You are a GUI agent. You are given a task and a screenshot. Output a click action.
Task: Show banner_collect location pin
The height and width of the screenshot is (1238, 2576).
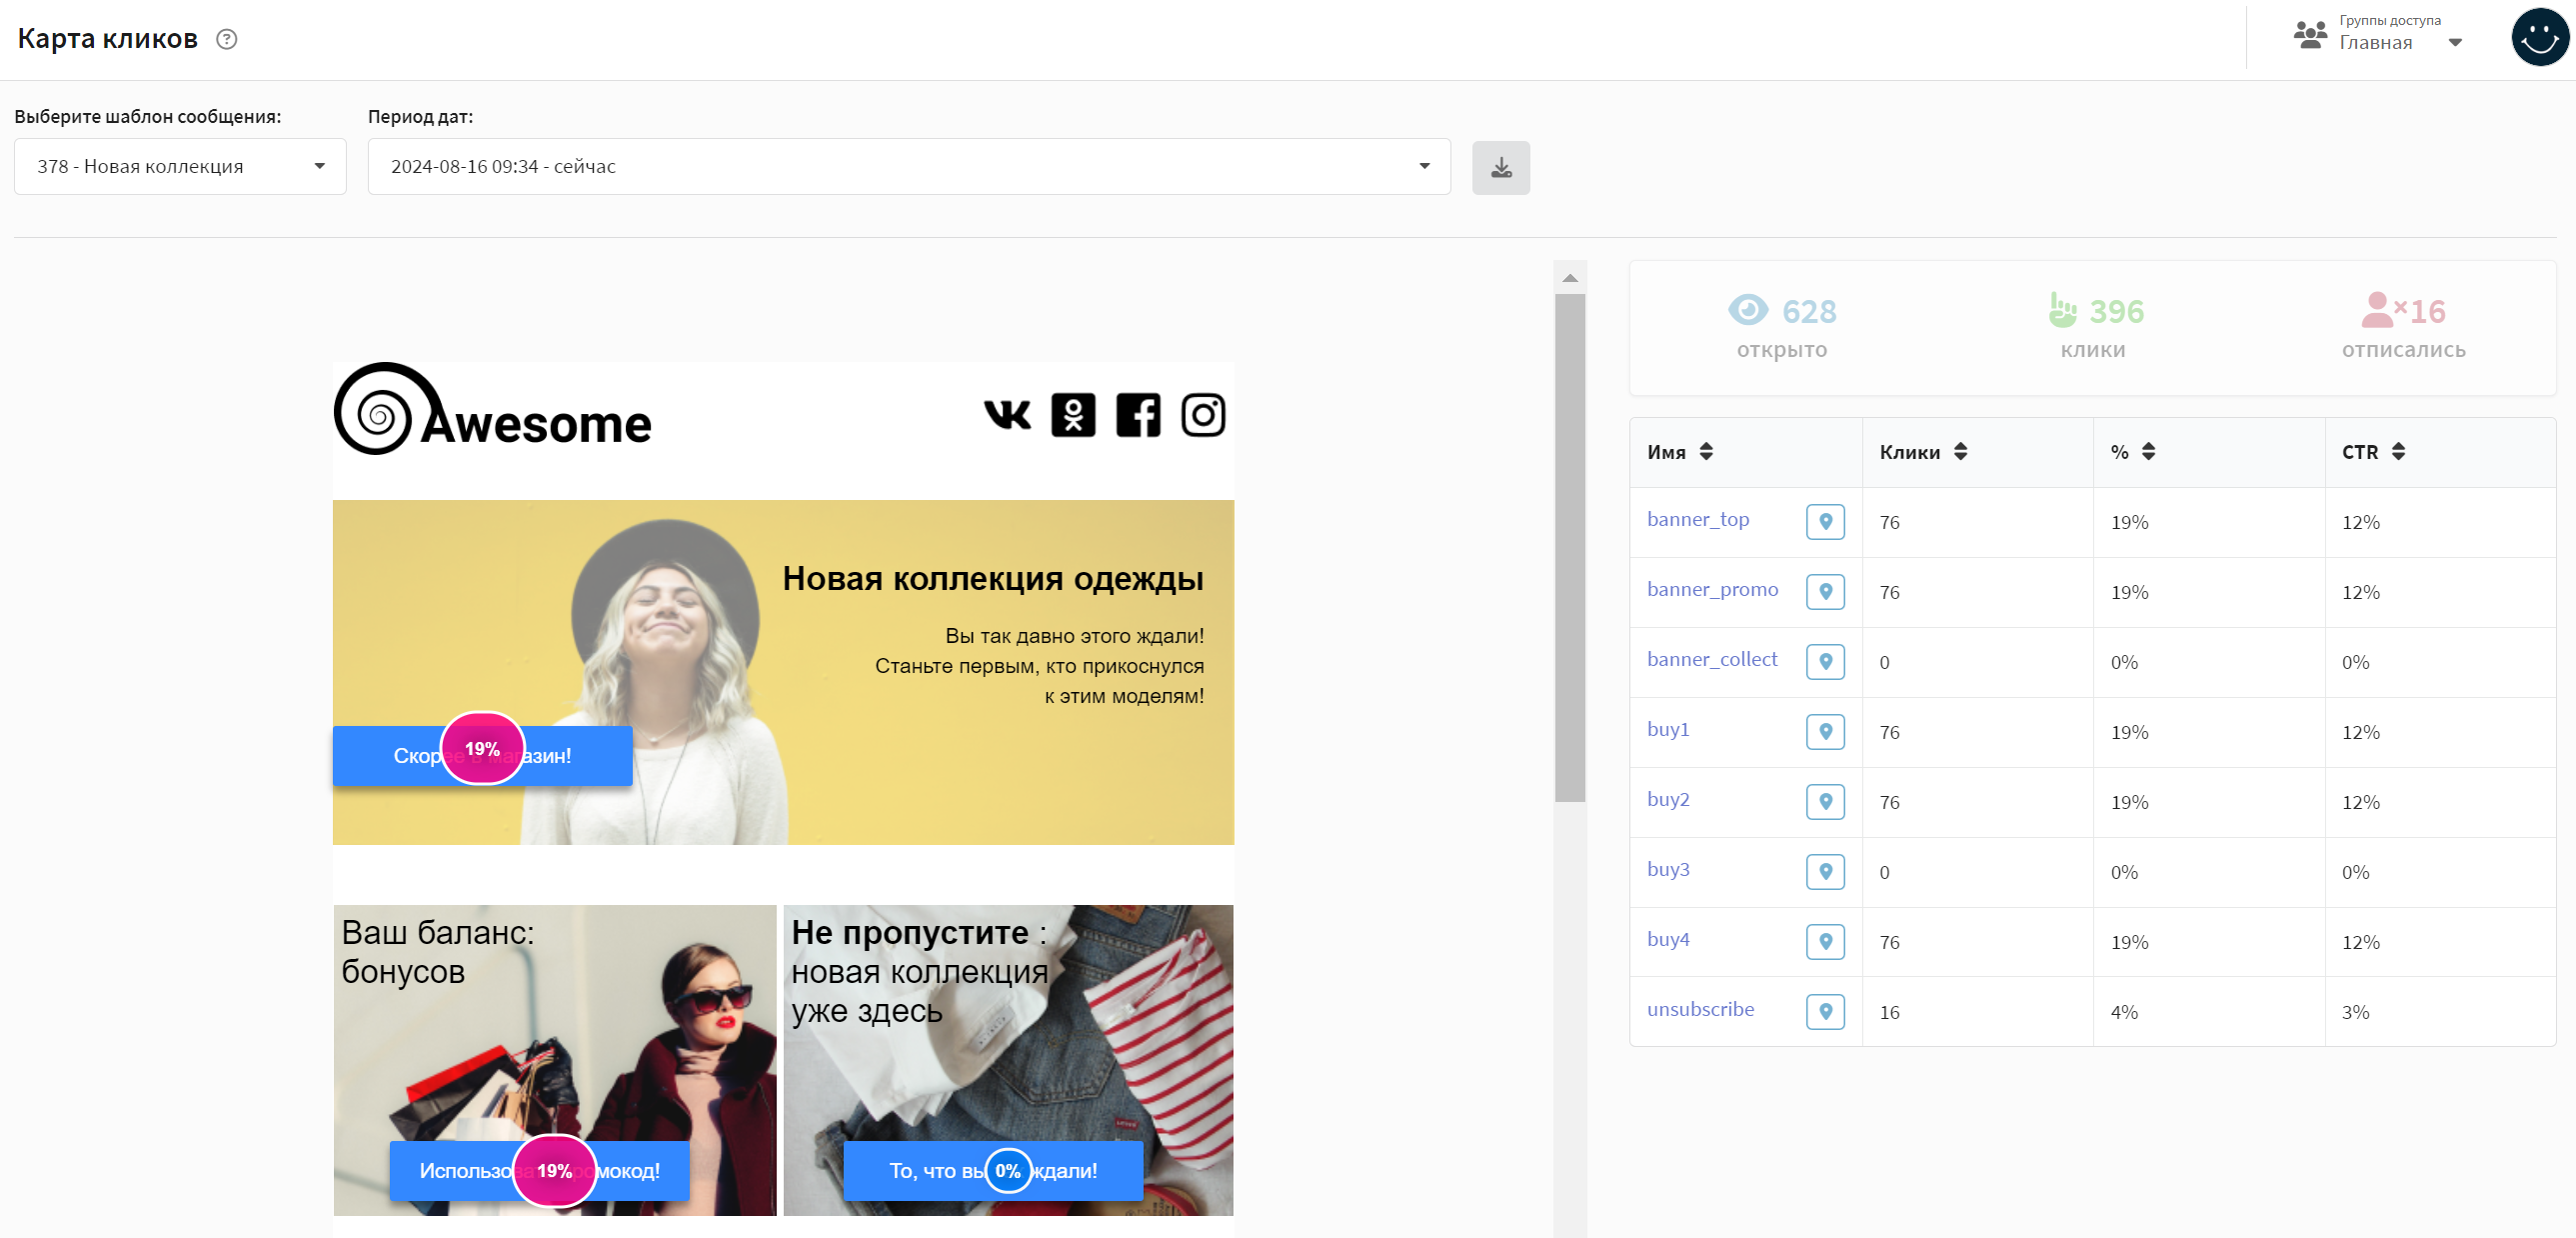(x=1825, y=661)
